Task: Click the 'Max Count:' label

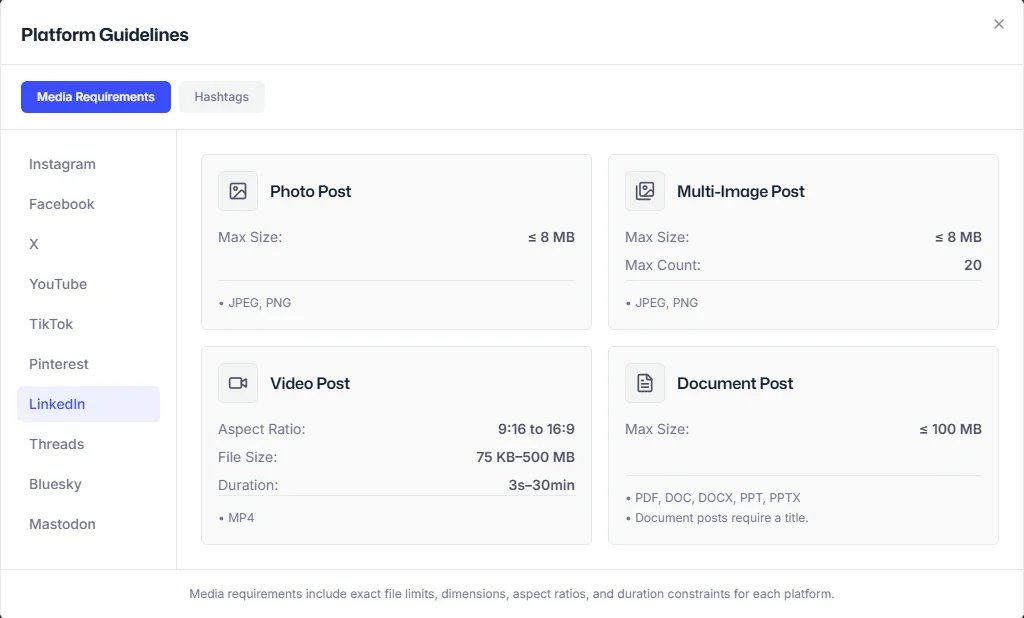Action: pos(663,265)
